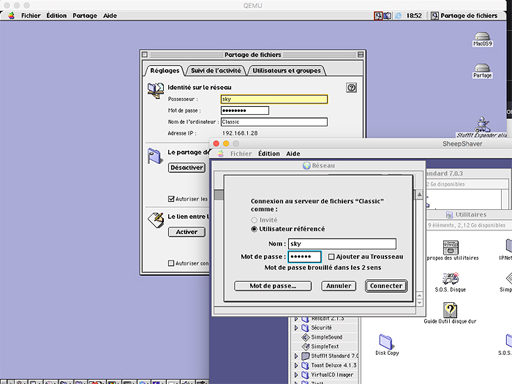Click the Mot de passe field in connection dialog

pyautogui.click(x=305, y=257)
